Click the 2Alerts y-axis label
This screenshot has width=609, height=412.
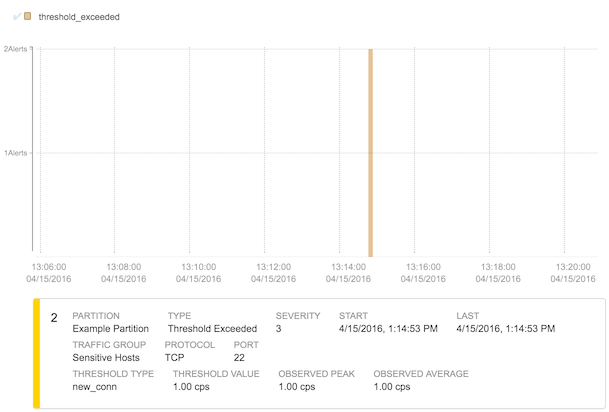pos(15,49)
